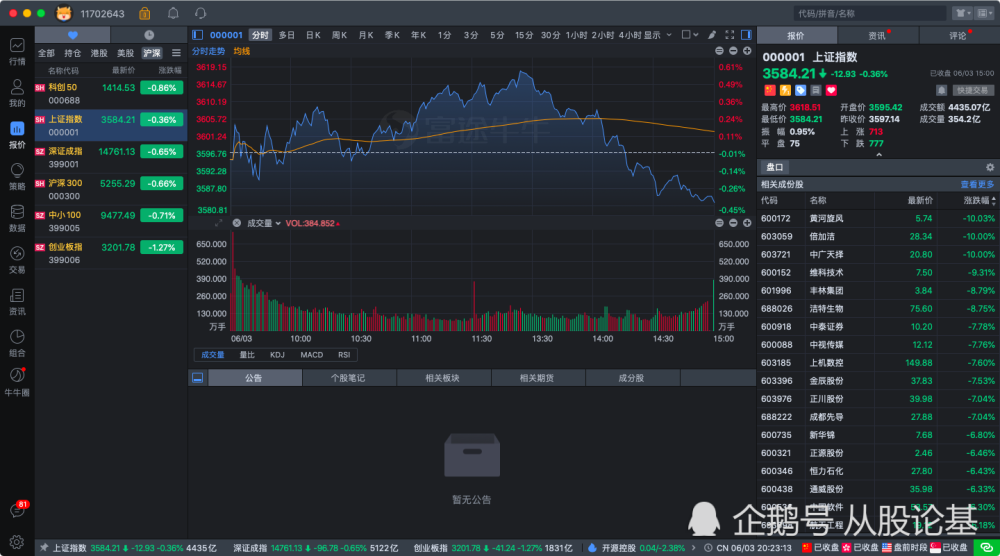Image resolution: width=1000 pixels, height=556 pixels.
Task: Switch to the 日K chart tab
Action: (x=313, y=35)
